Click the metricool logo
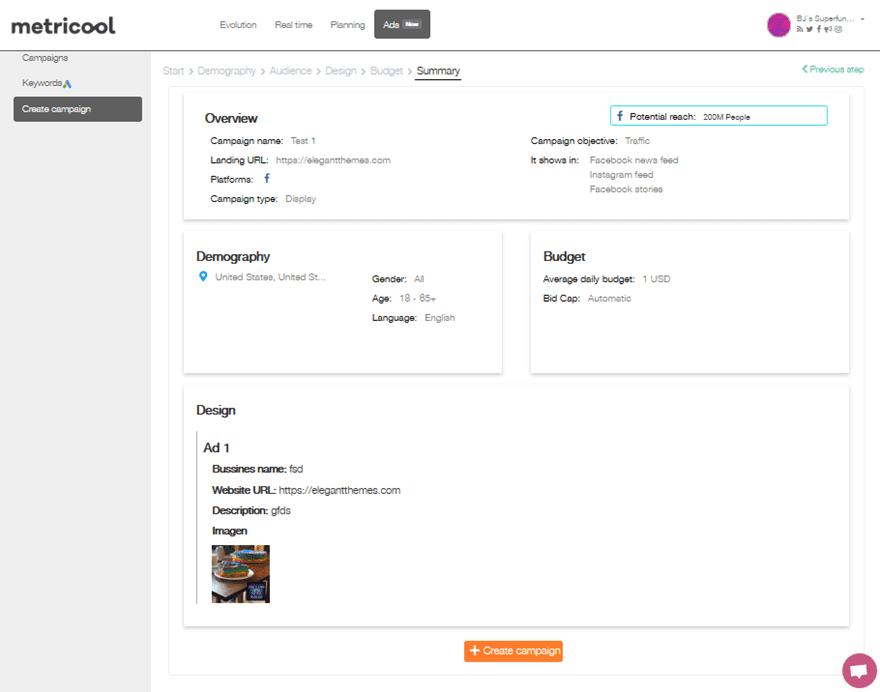This screenshot has width=880, height=692. (x=63, y=25)
